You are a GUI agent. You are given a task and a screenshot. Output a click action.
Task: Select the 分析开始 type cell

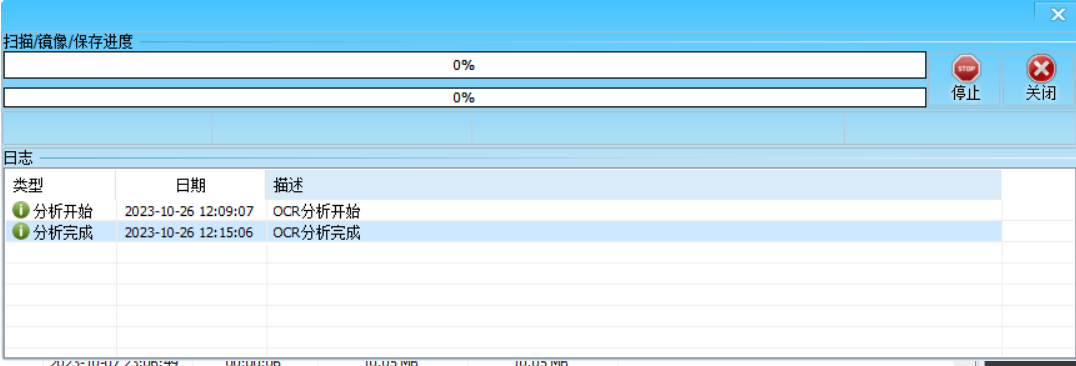(61, 211)
